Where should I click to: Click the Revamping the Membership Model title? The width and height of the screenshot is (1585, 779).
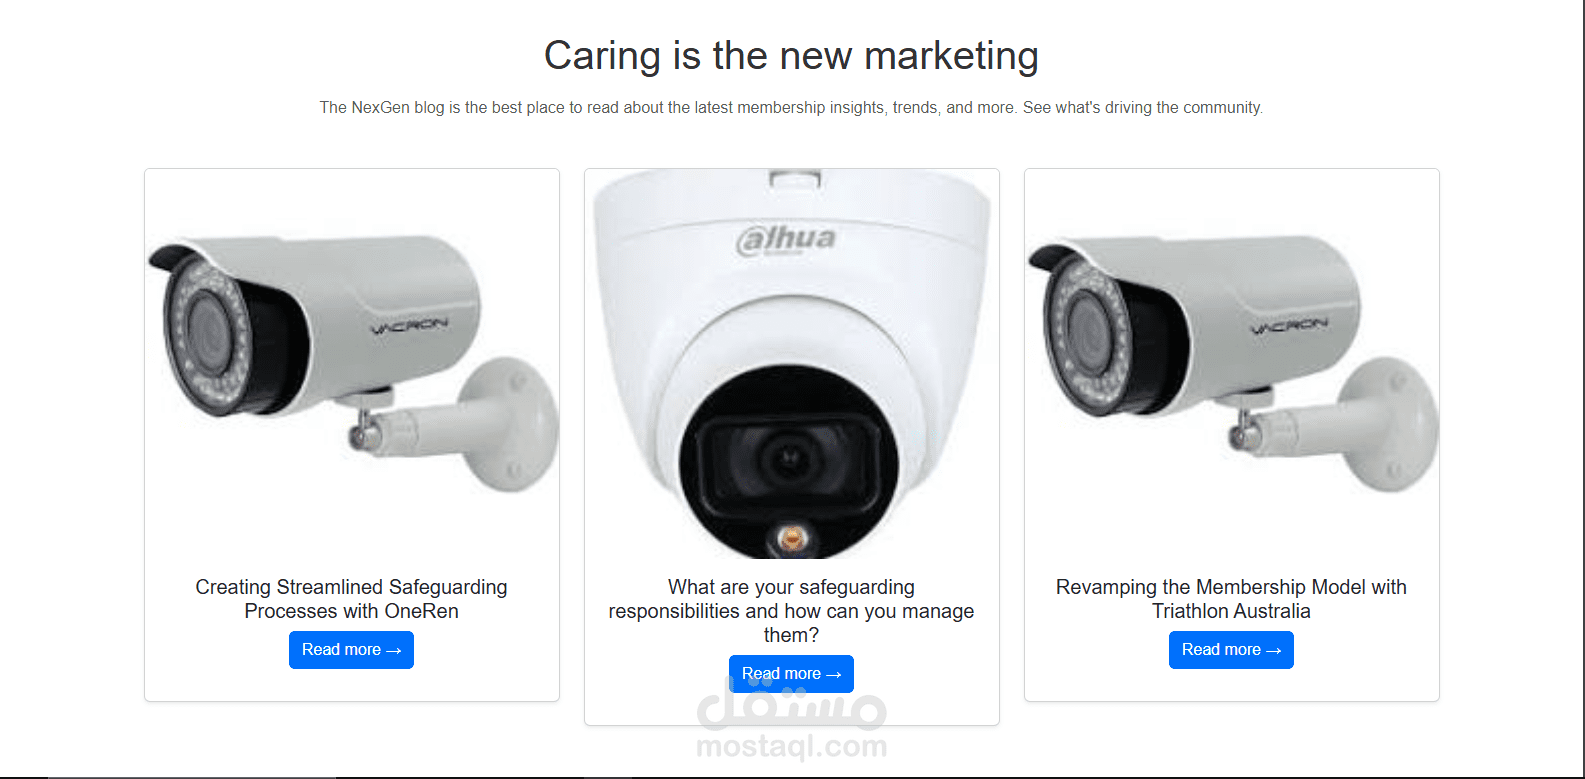(x=1231, y=599)
